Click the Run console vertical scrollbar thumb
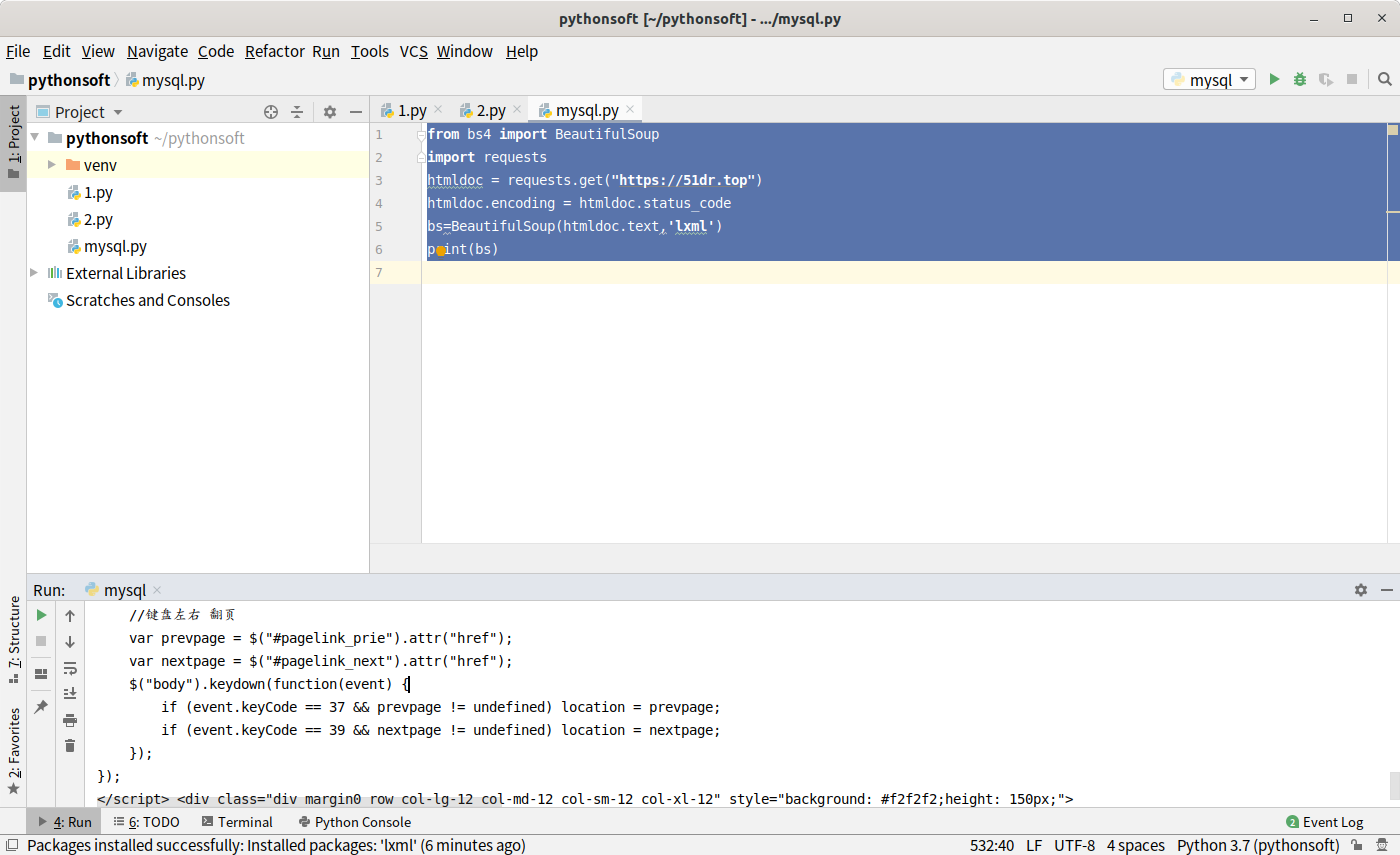This screenshot has height=855, width=1400. pyautogui.click(x=1394, y=786)
